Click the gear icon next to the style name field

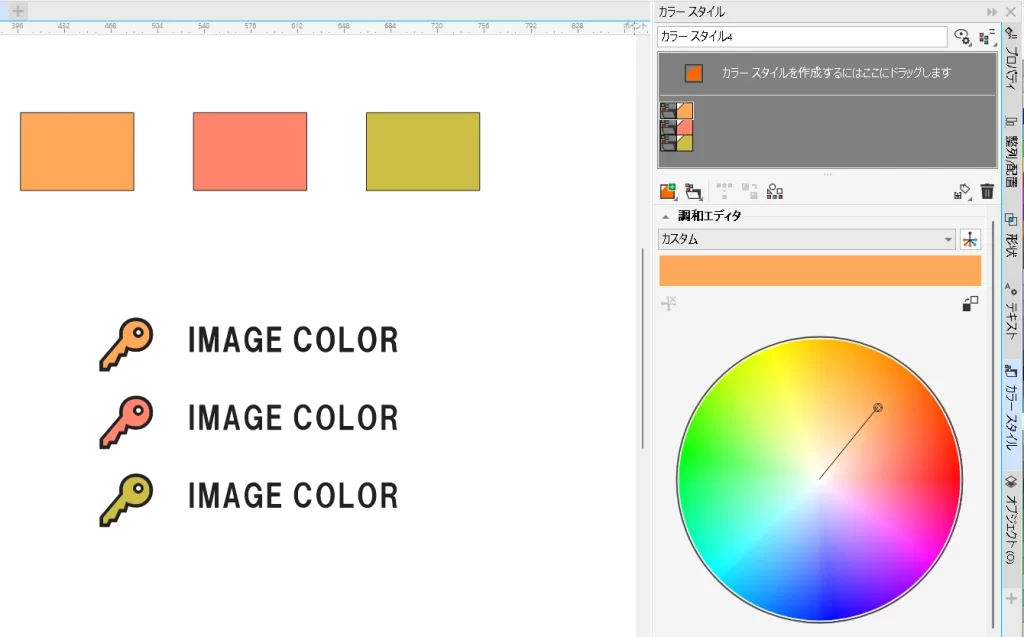(960, 36)
